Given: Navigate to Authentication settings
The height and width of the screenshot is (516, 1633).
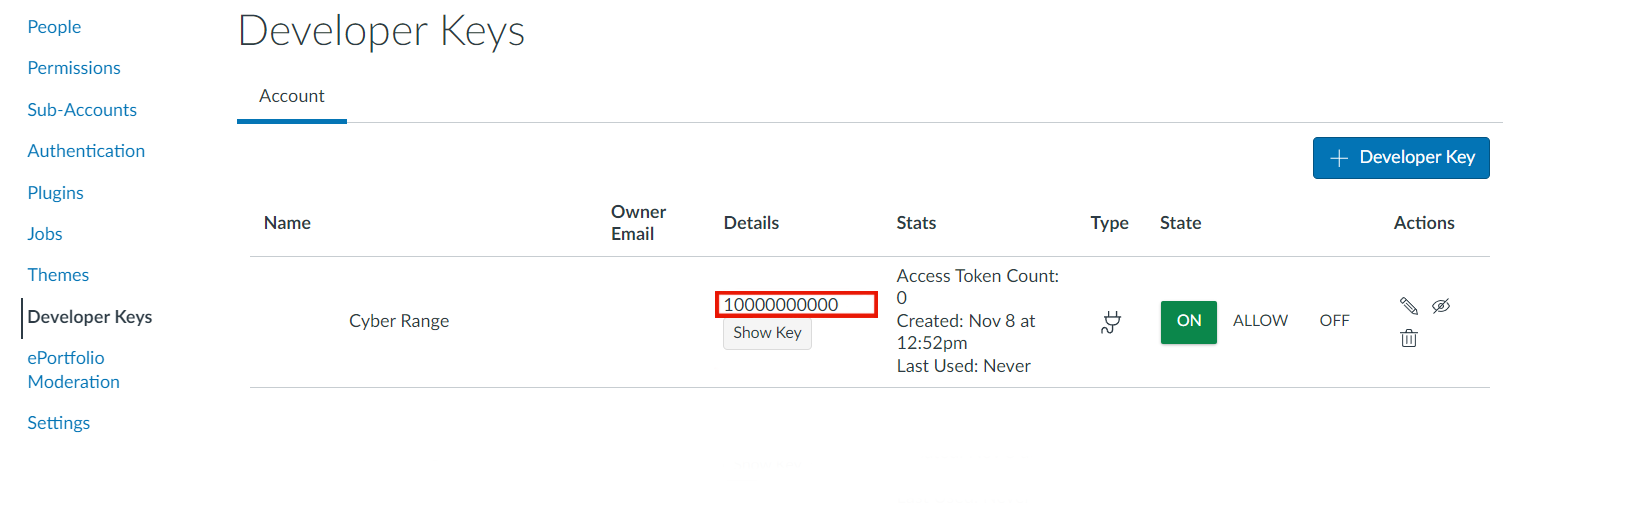Looking at the screenshot, I should pyautogui.click(x=86, y=151).
